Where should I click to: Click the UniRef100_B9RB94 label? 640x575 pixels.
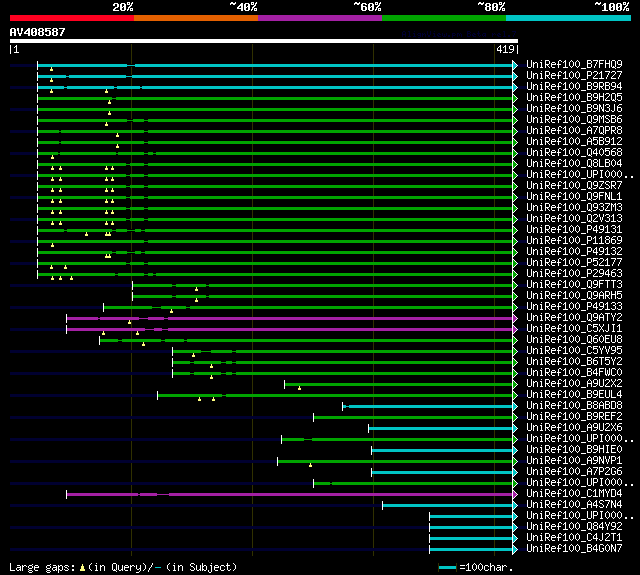click(574, 87)
